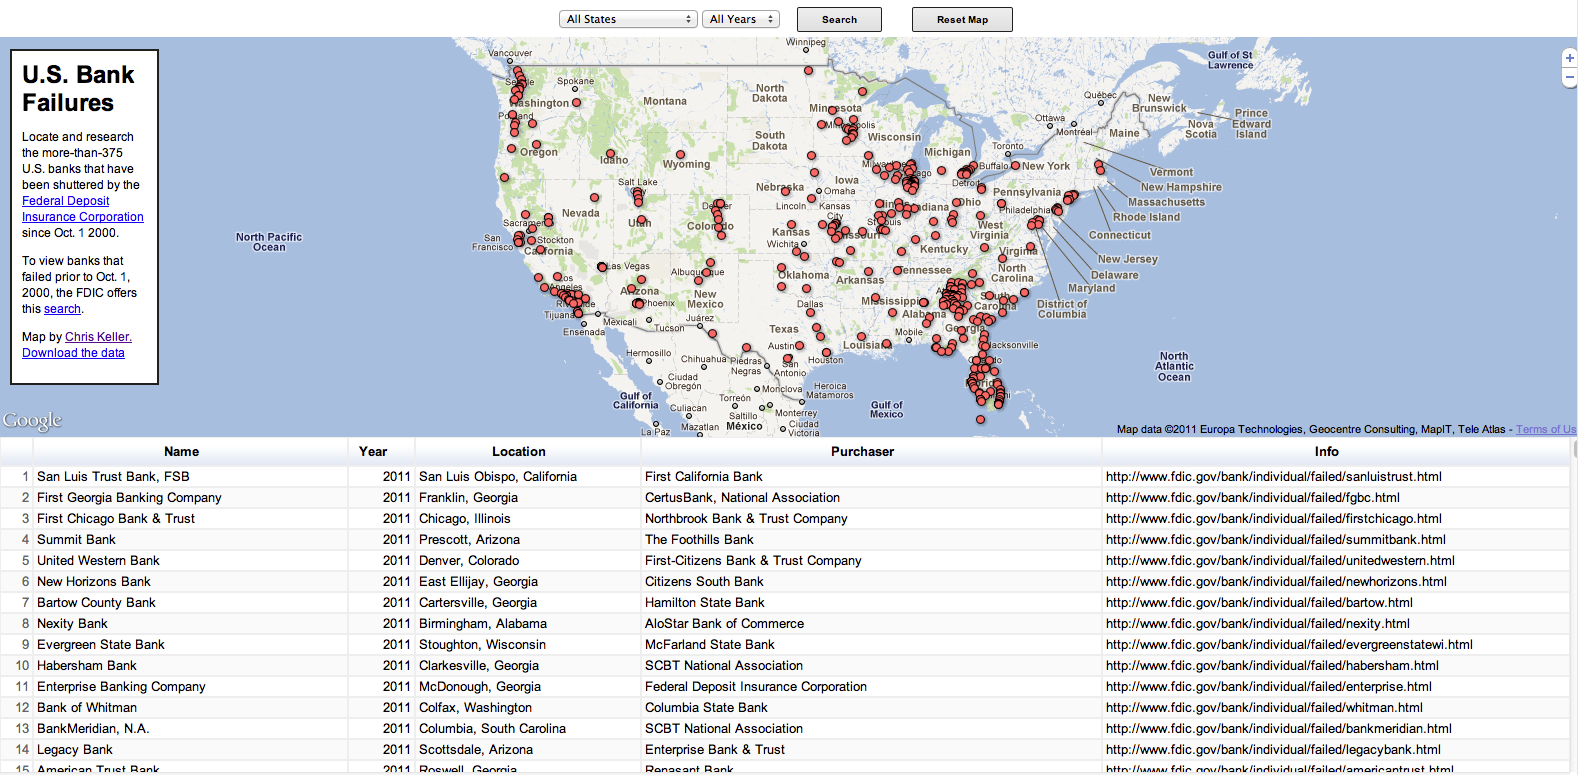Screen dimensions: 1578x775
Task: Sort table by Info column header
Action: point(1326,452)
